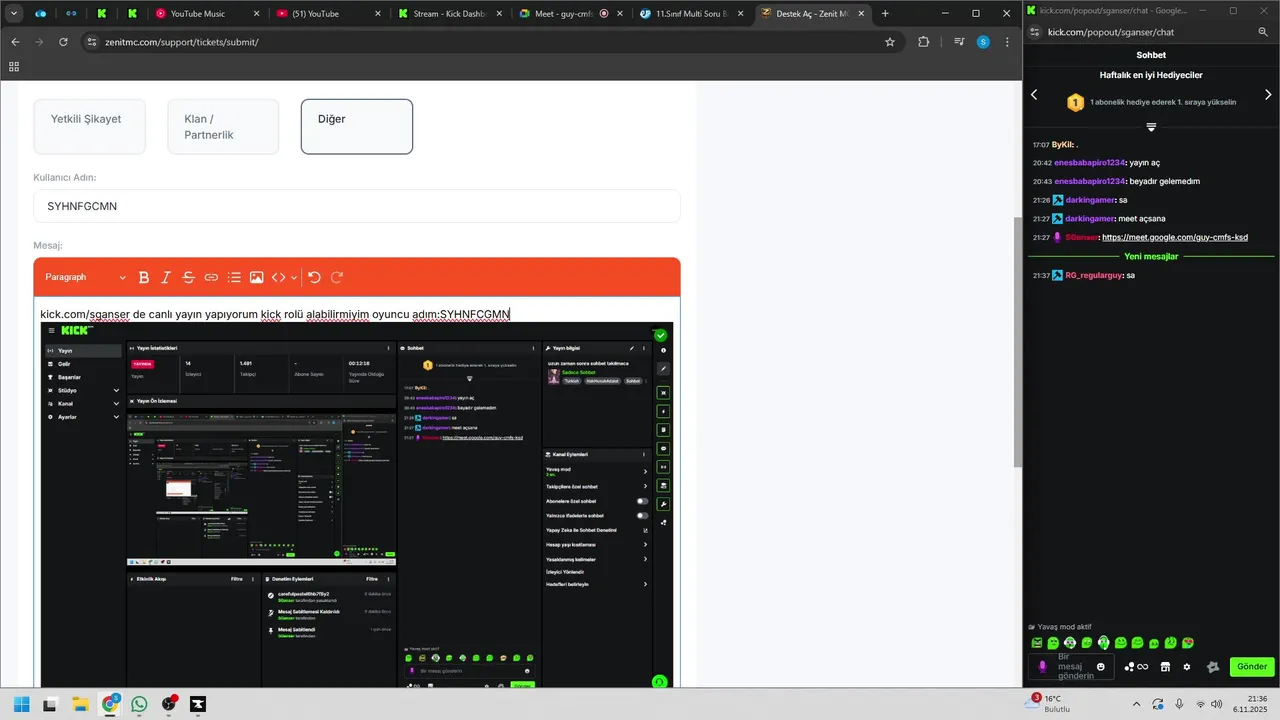Toggle bold formatting in the message editor
Image resolution: width=1280 pixels, height=720 pixels.
tap(144, 277)
